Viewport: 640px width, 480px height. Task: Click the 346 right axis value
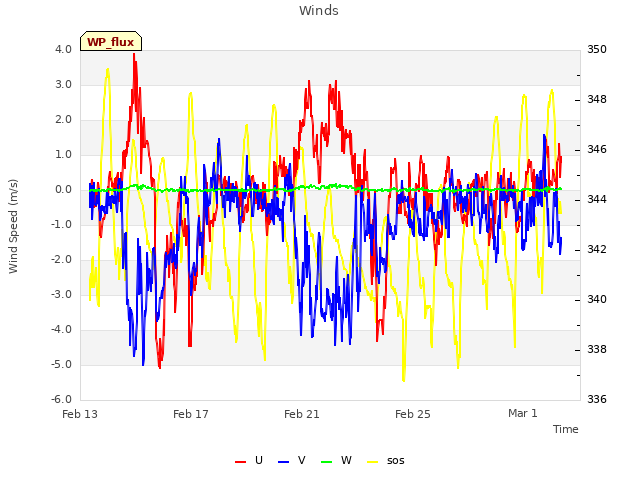point(597,149)
